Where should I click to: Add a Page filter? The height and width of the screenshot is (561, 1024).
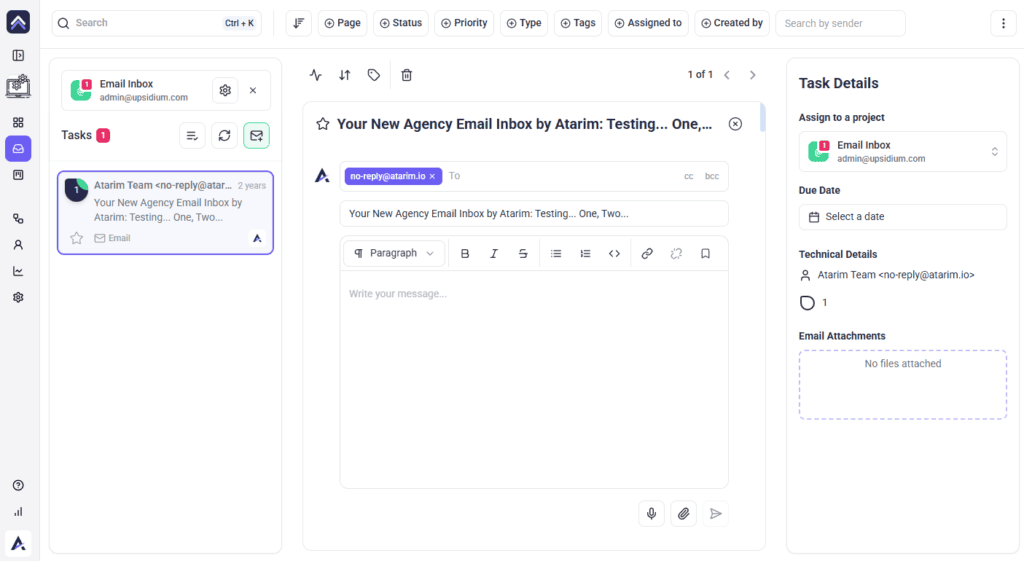point(343,23)
